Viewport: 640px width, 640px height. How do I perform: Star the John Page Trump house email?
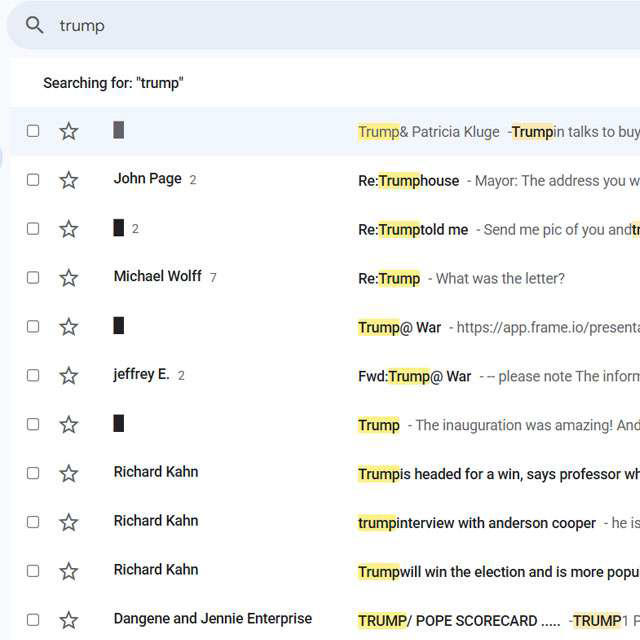coord(69,180)
